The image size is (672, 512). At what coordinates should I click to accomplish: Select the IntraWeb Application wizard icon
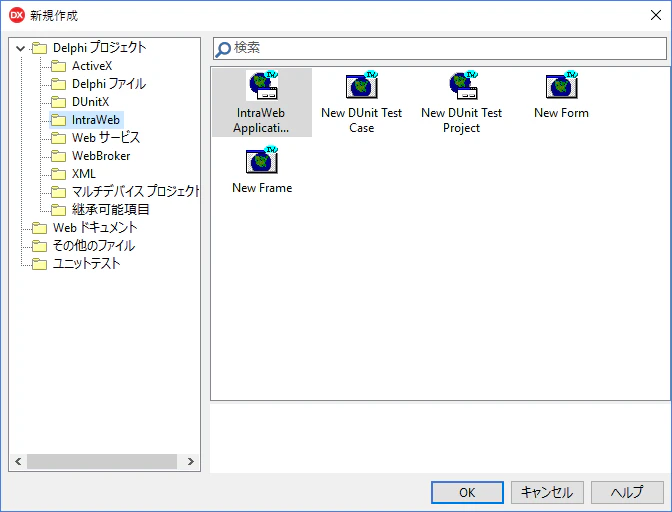tap(262, 85)
